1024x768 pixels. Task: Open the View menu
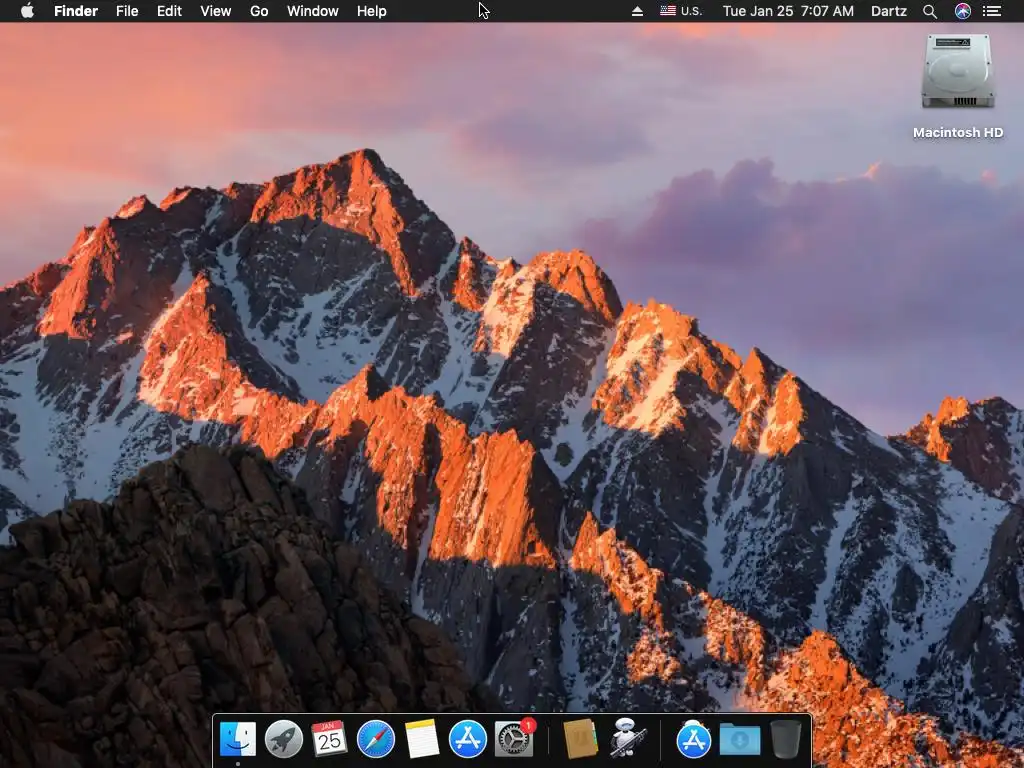[216, 11]
